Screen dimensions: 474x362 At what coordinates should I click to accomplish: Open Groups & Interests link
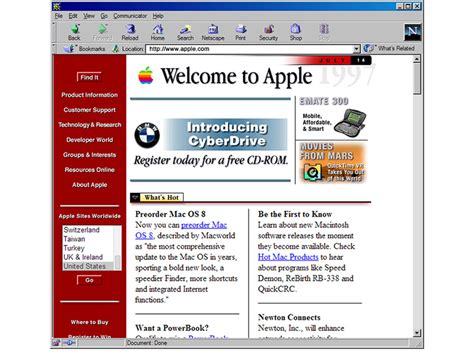click(x=89, y=155)
